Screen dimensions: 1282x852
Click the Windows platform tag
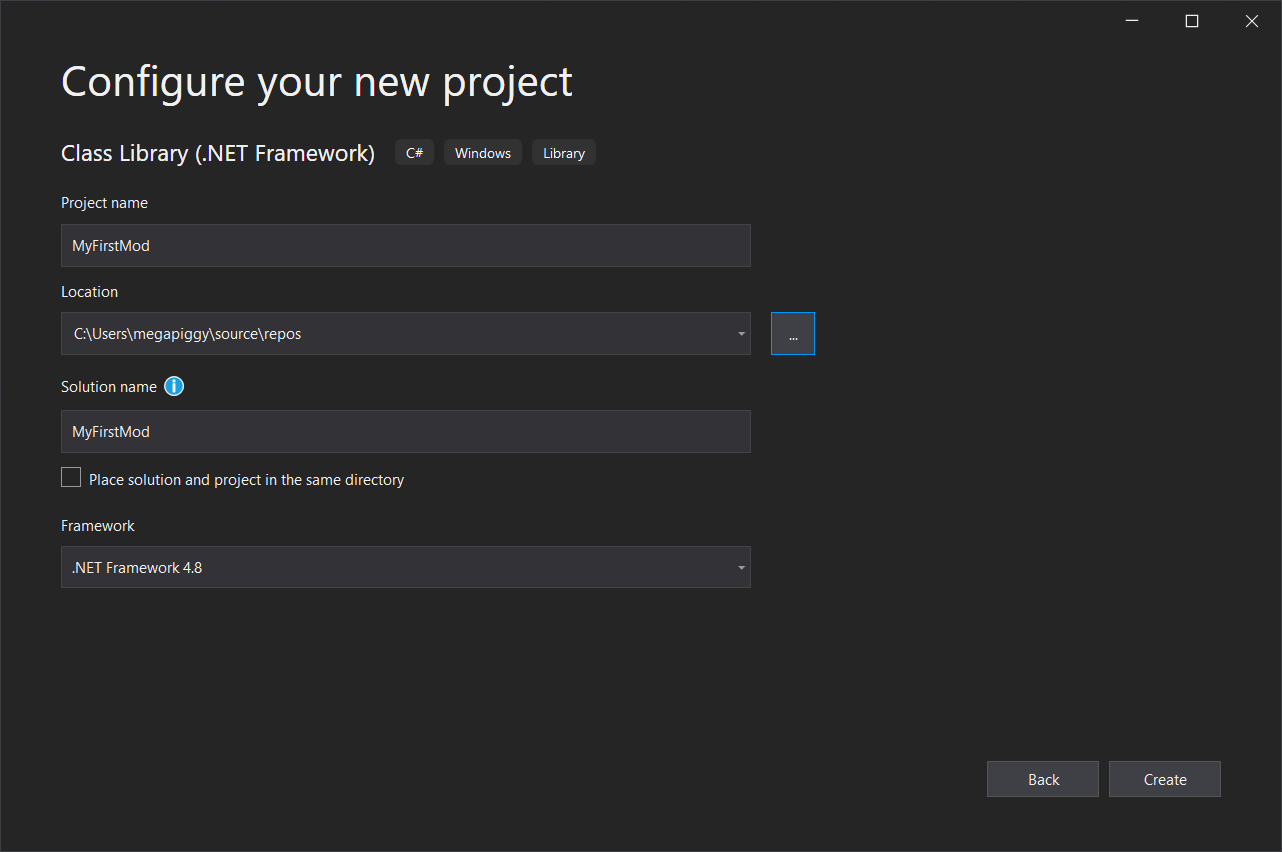(482, 152)
